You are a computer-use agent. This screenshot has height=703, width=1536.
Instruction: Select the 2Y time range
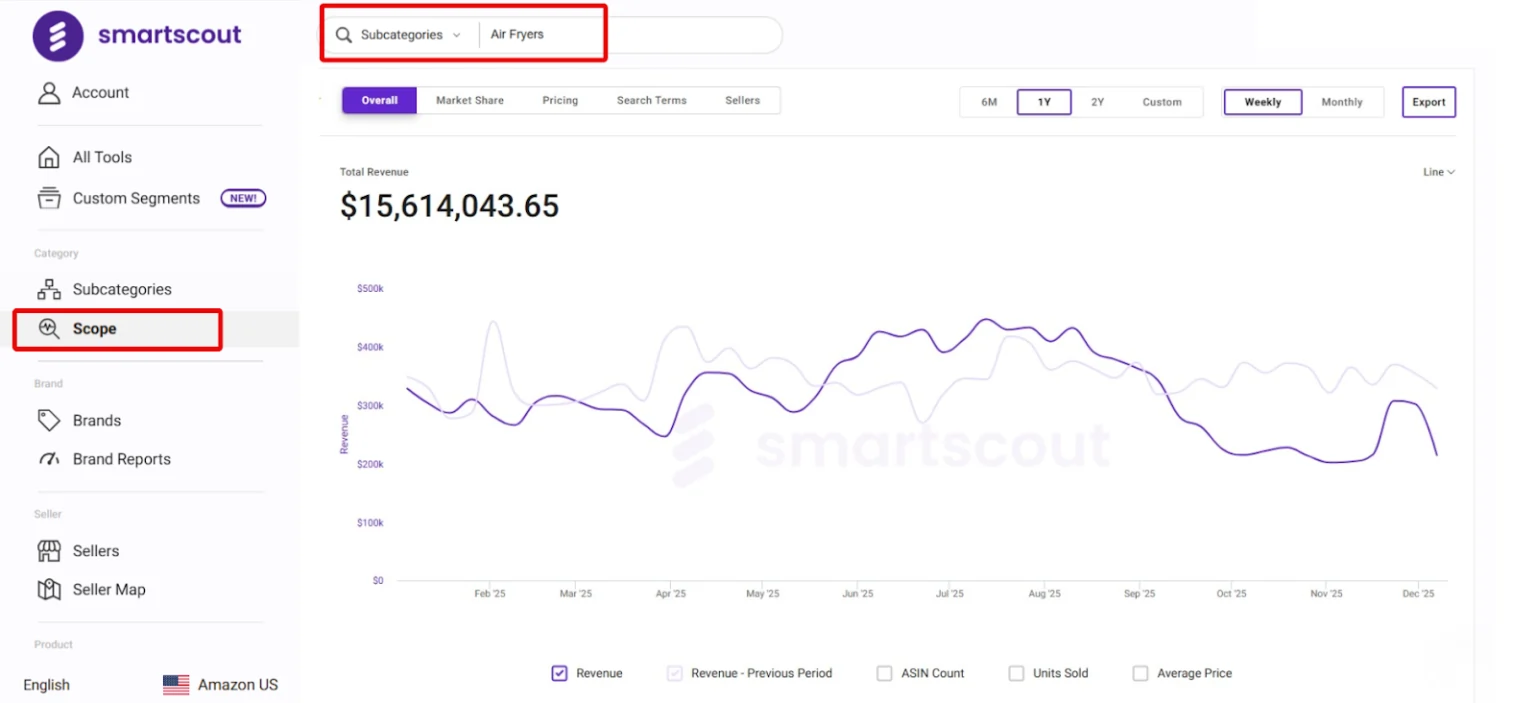point(1097,101)
